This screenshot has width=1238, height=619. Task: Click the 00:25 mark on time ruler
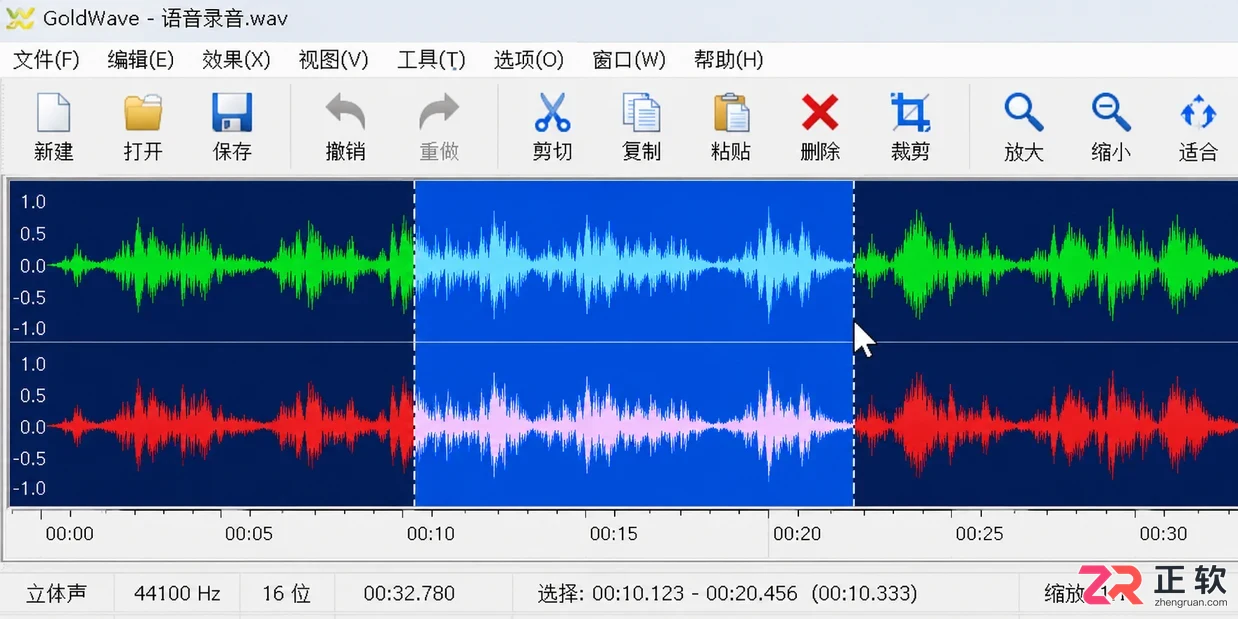pos(979,534)
